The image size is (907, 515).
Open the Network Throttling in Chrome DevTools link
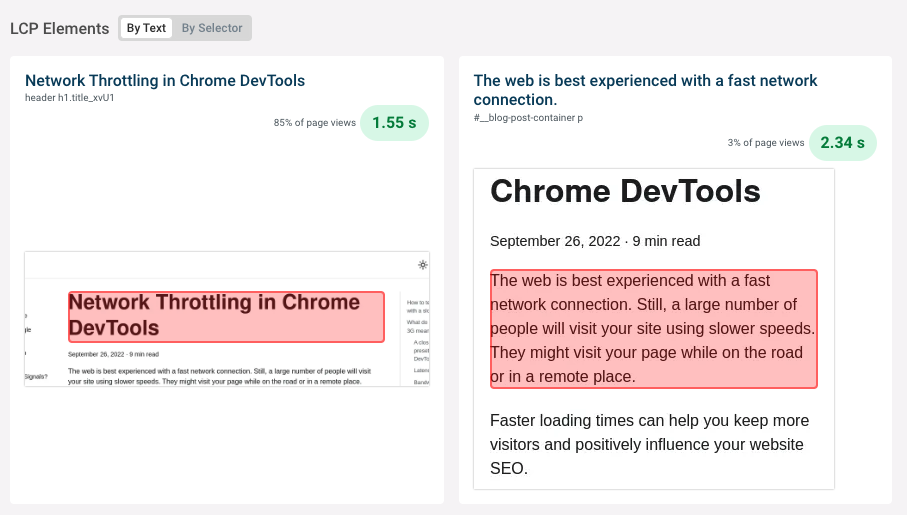point(165,80)
